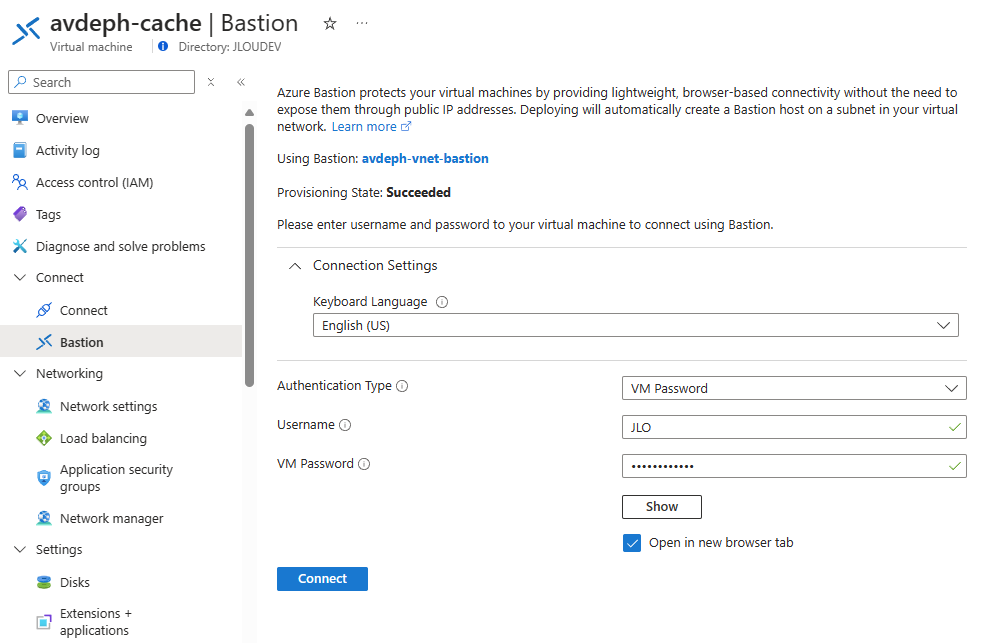Collapse the Connect group in sidebar
The image size is (984, 643).
click(x=20, y=277)
